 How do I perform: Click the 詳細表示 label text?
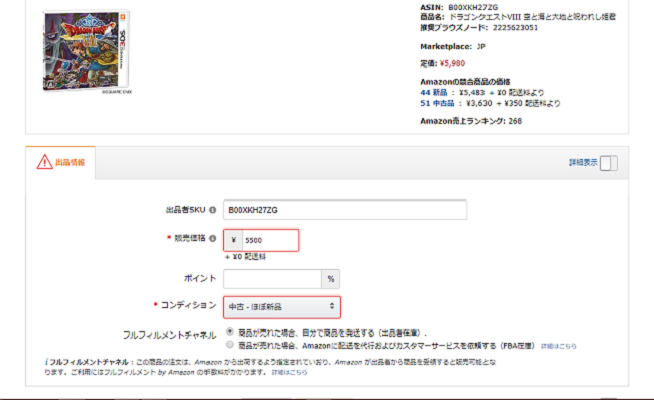(583, 163)
